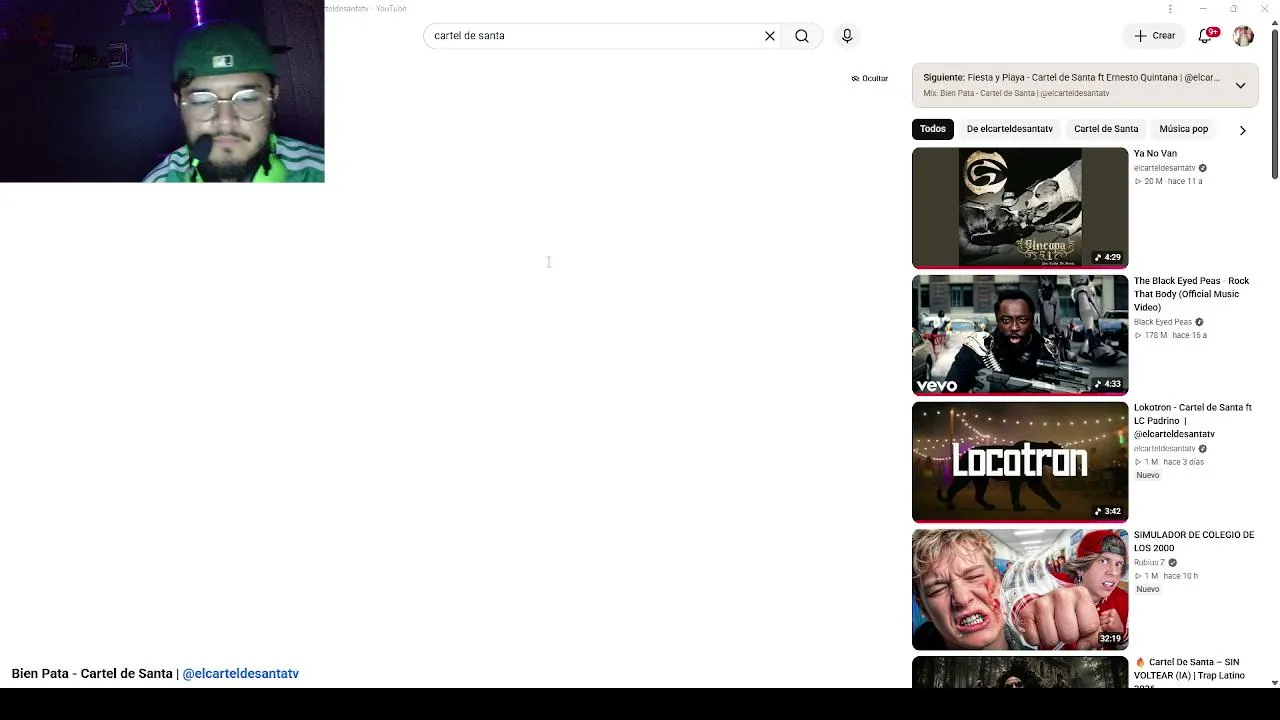Click the '178 M hace 16 a' stats text
This screenshot has height=720, width=1280.
point(1171,336)
